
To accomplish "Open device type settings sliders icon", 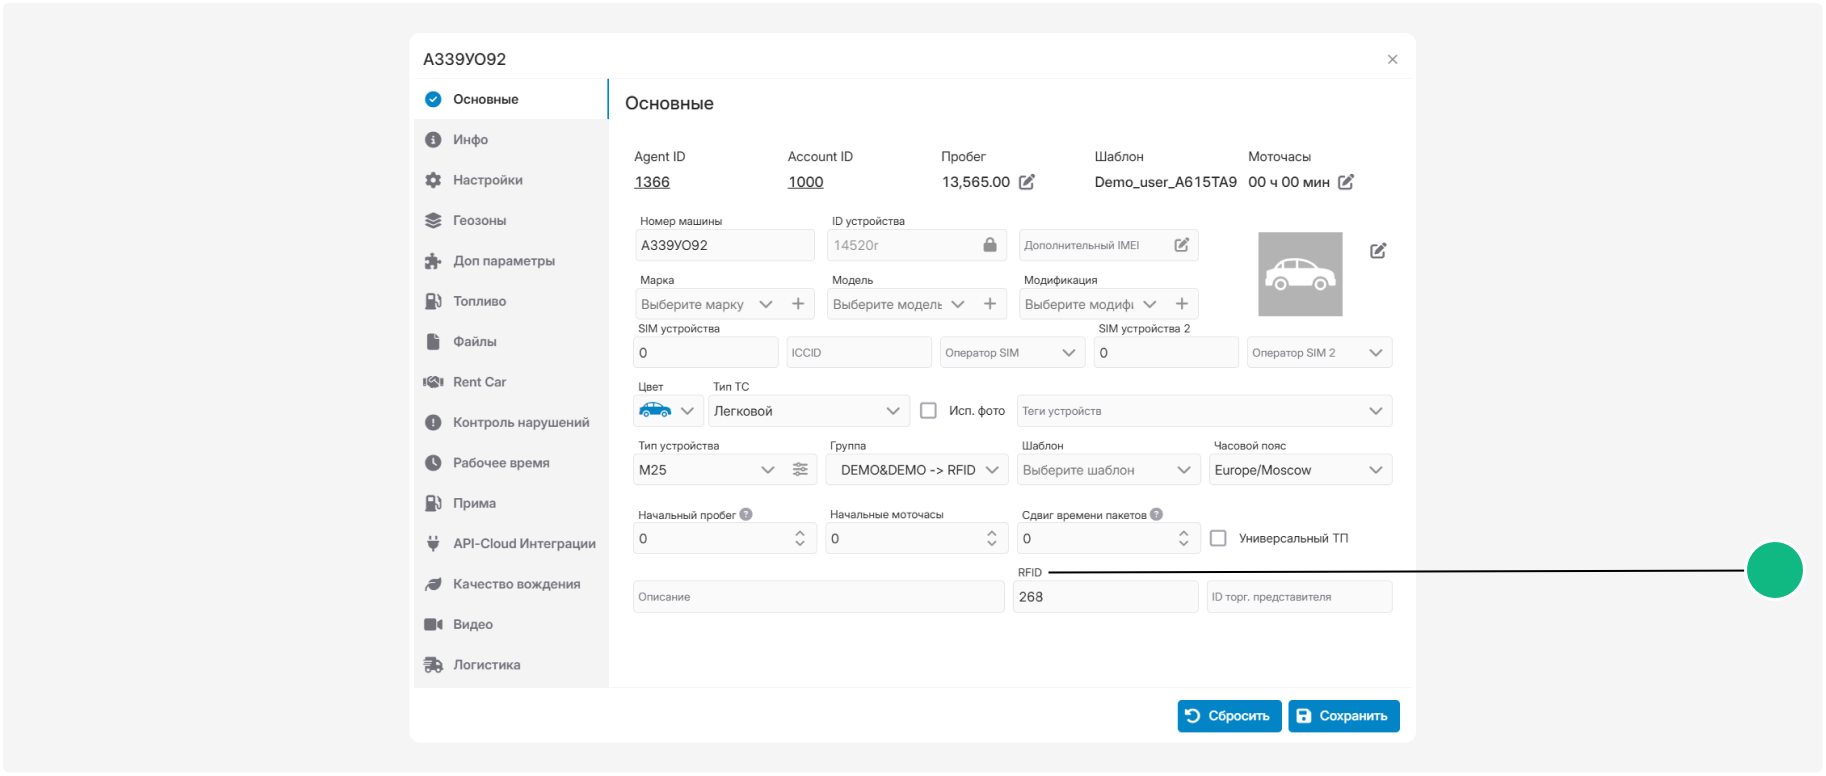I will coord(800,470).
